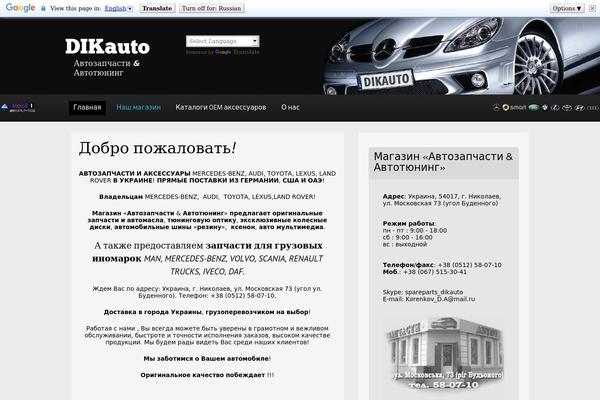600x400 pixels.
Task: Click the Автозапчасти & Автотюнинг subtitle under DIKauto
Action: (107, 68)
